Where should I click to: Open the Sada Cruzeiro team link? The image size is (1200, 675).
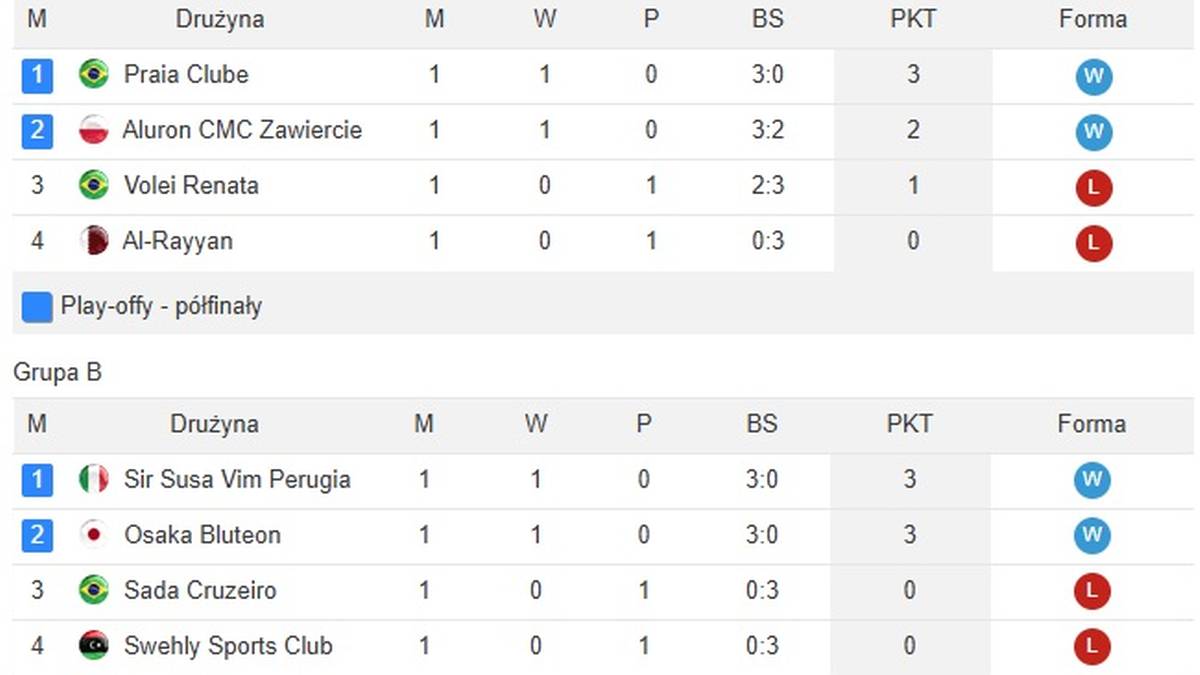coord(199,590)
